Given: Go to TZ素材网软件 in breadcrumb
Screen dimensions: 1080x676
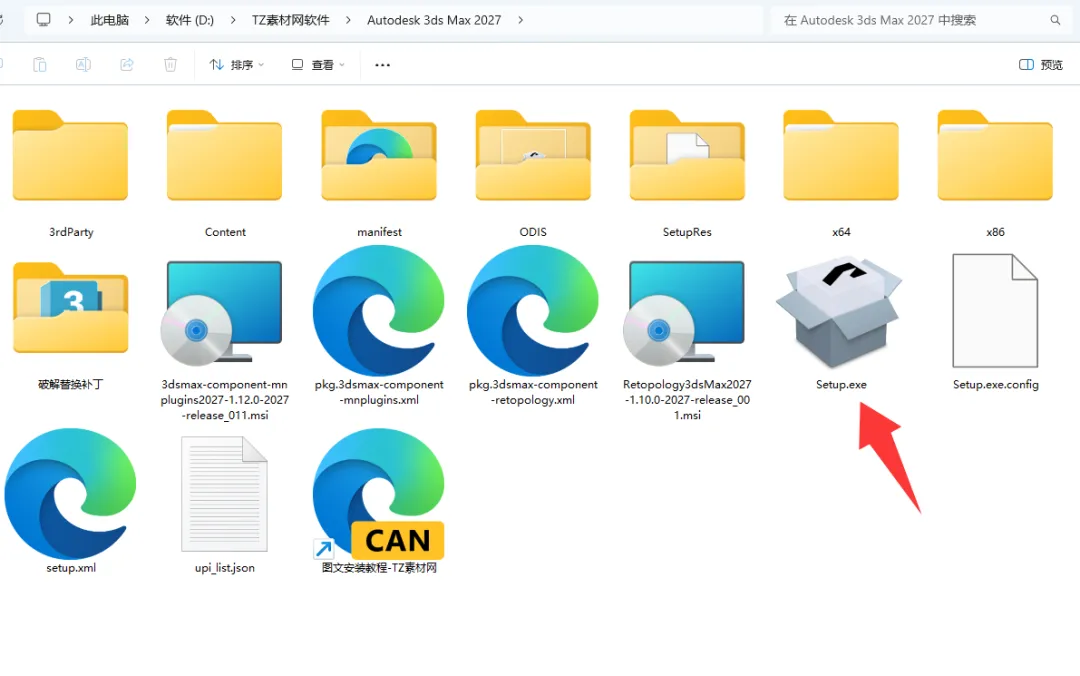Looking at the screenshot, I should tap(290, 20).
